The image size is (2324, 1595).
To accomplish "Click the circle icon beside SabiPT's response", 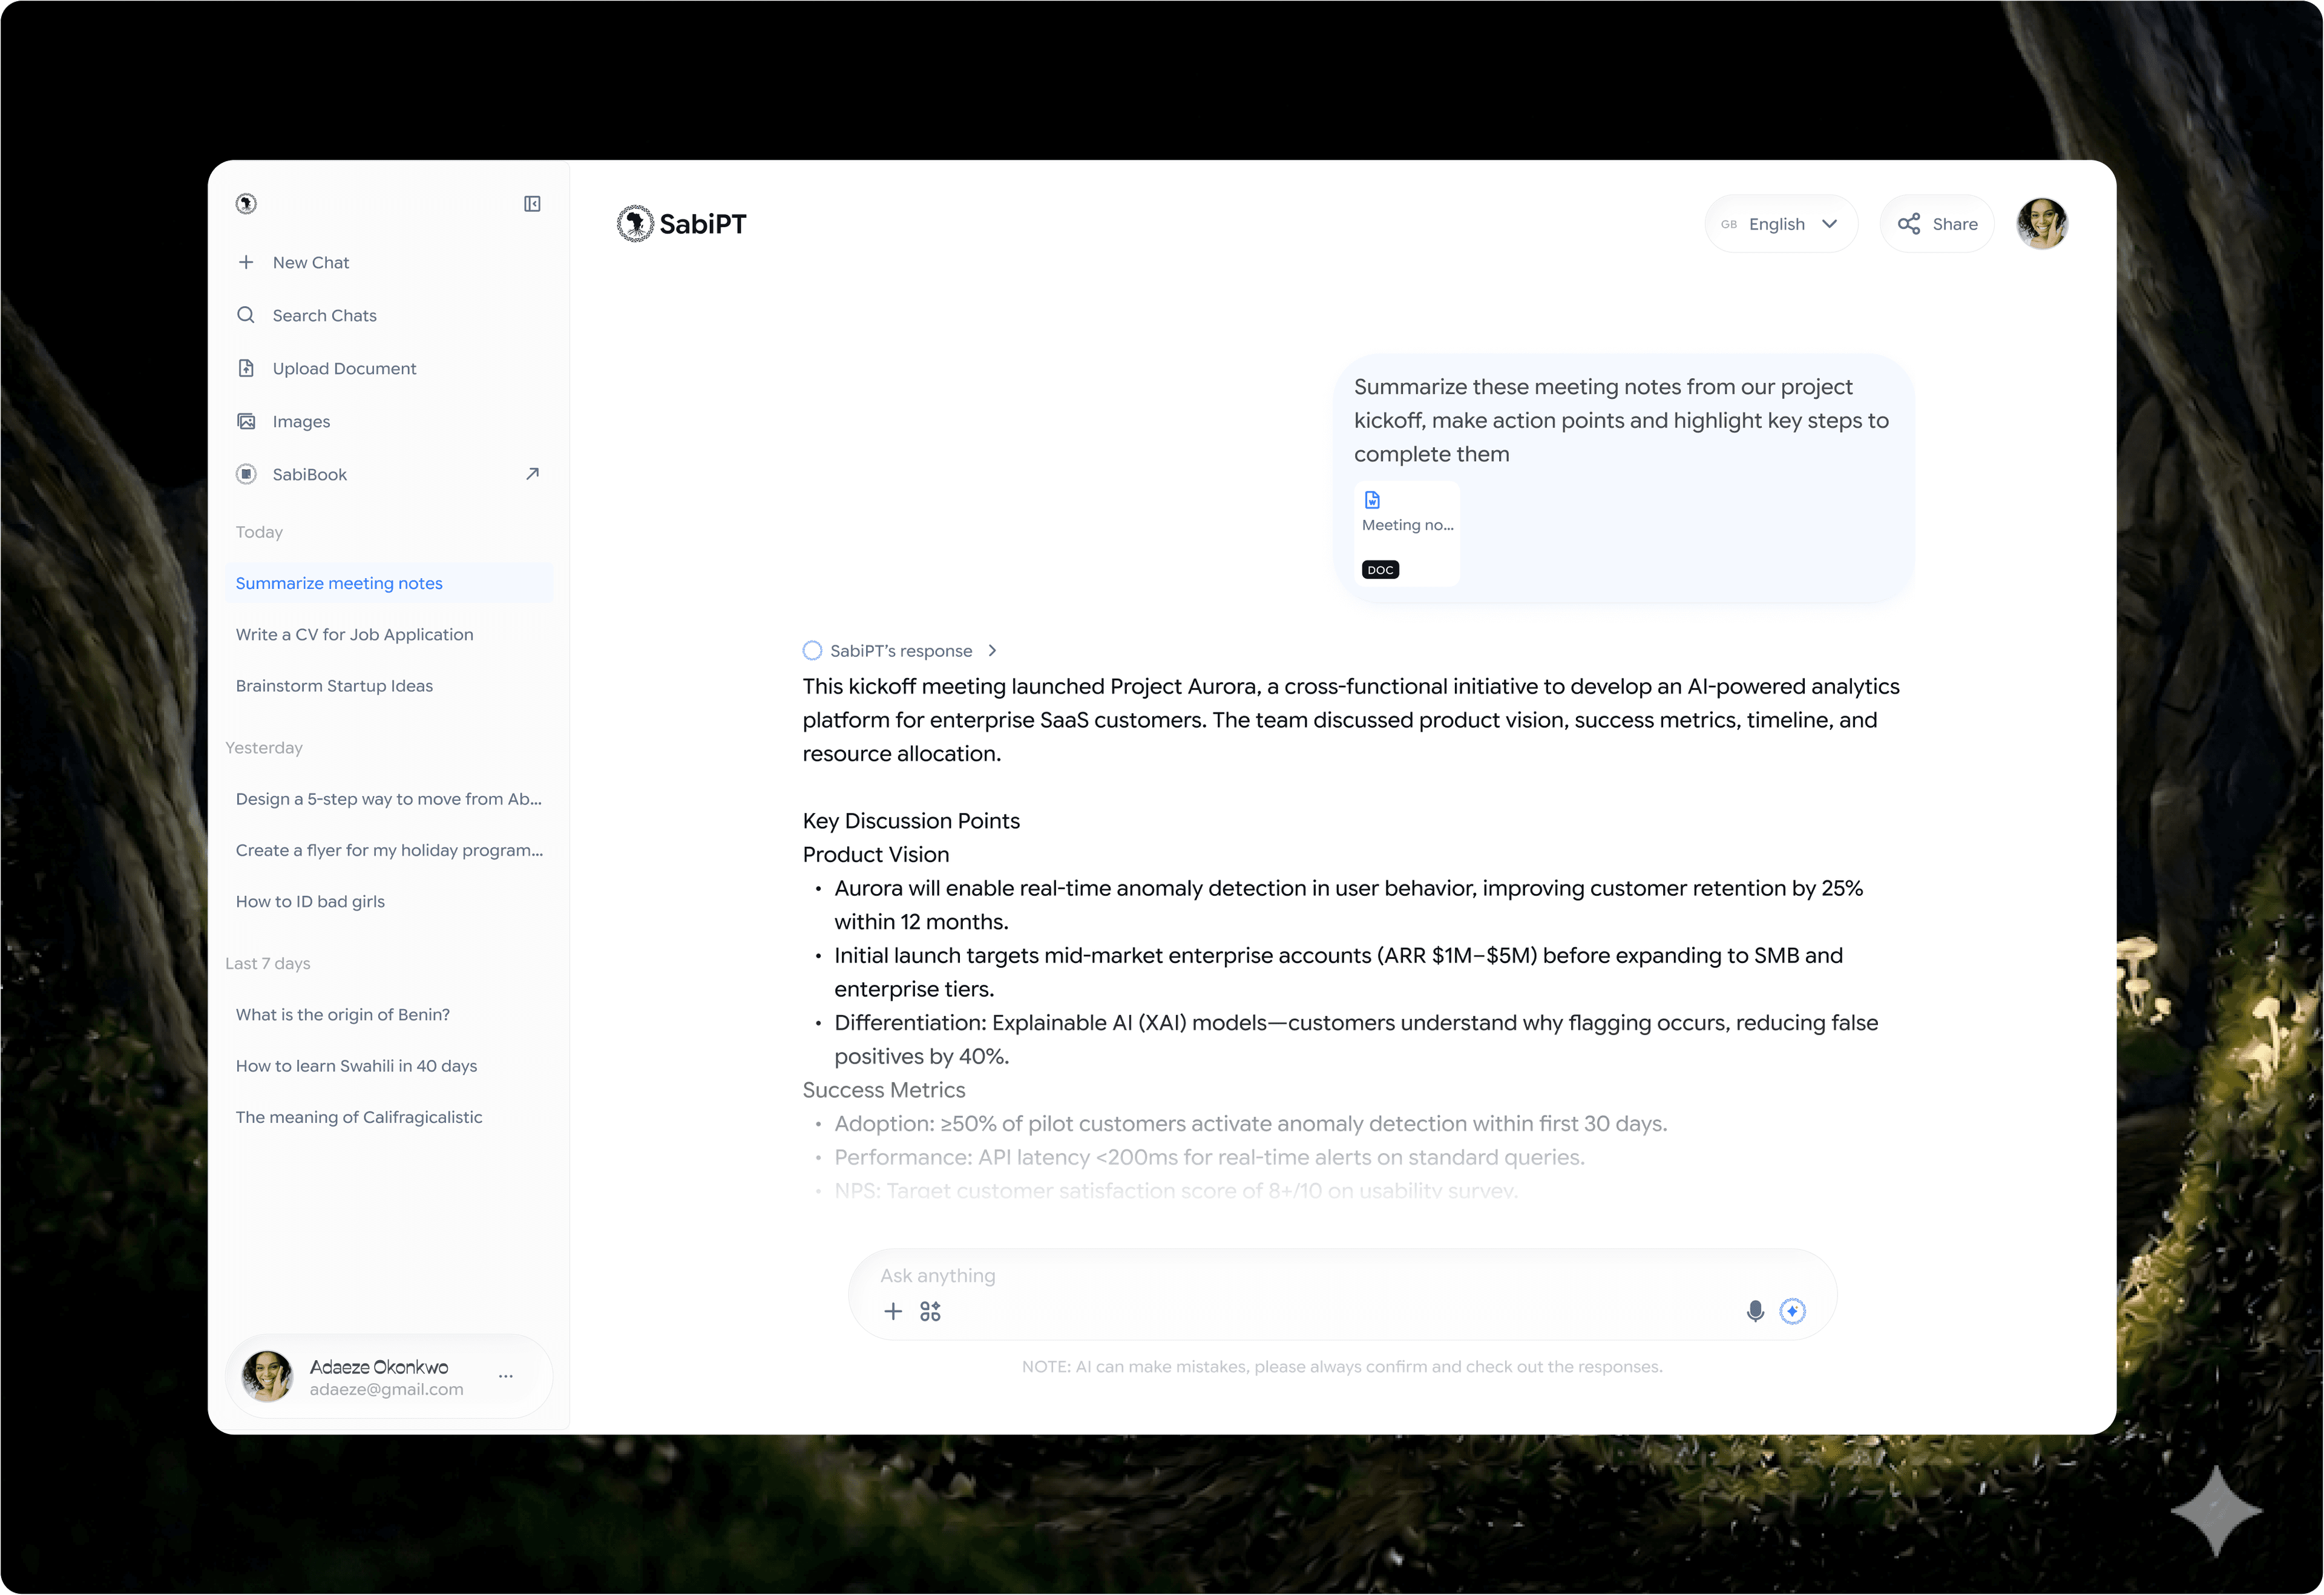I will coord(812,651).
